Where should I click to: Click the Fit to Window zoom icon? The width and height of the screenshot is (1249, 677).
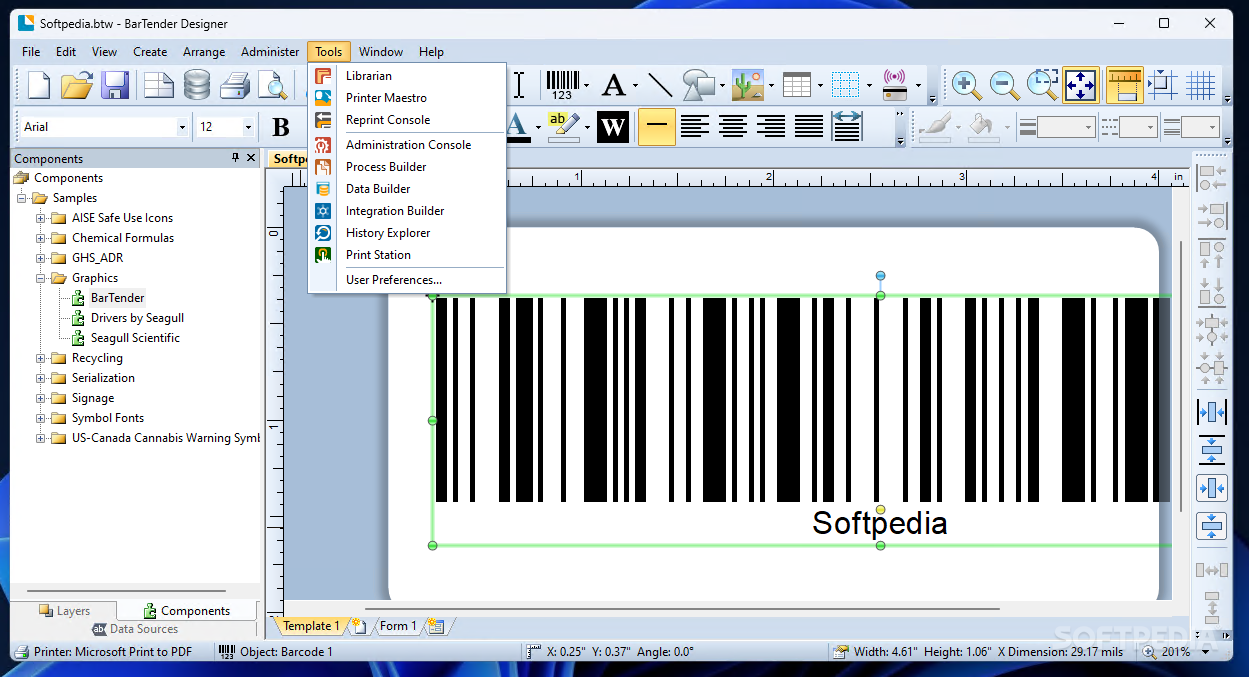[x=1081, y=85]
